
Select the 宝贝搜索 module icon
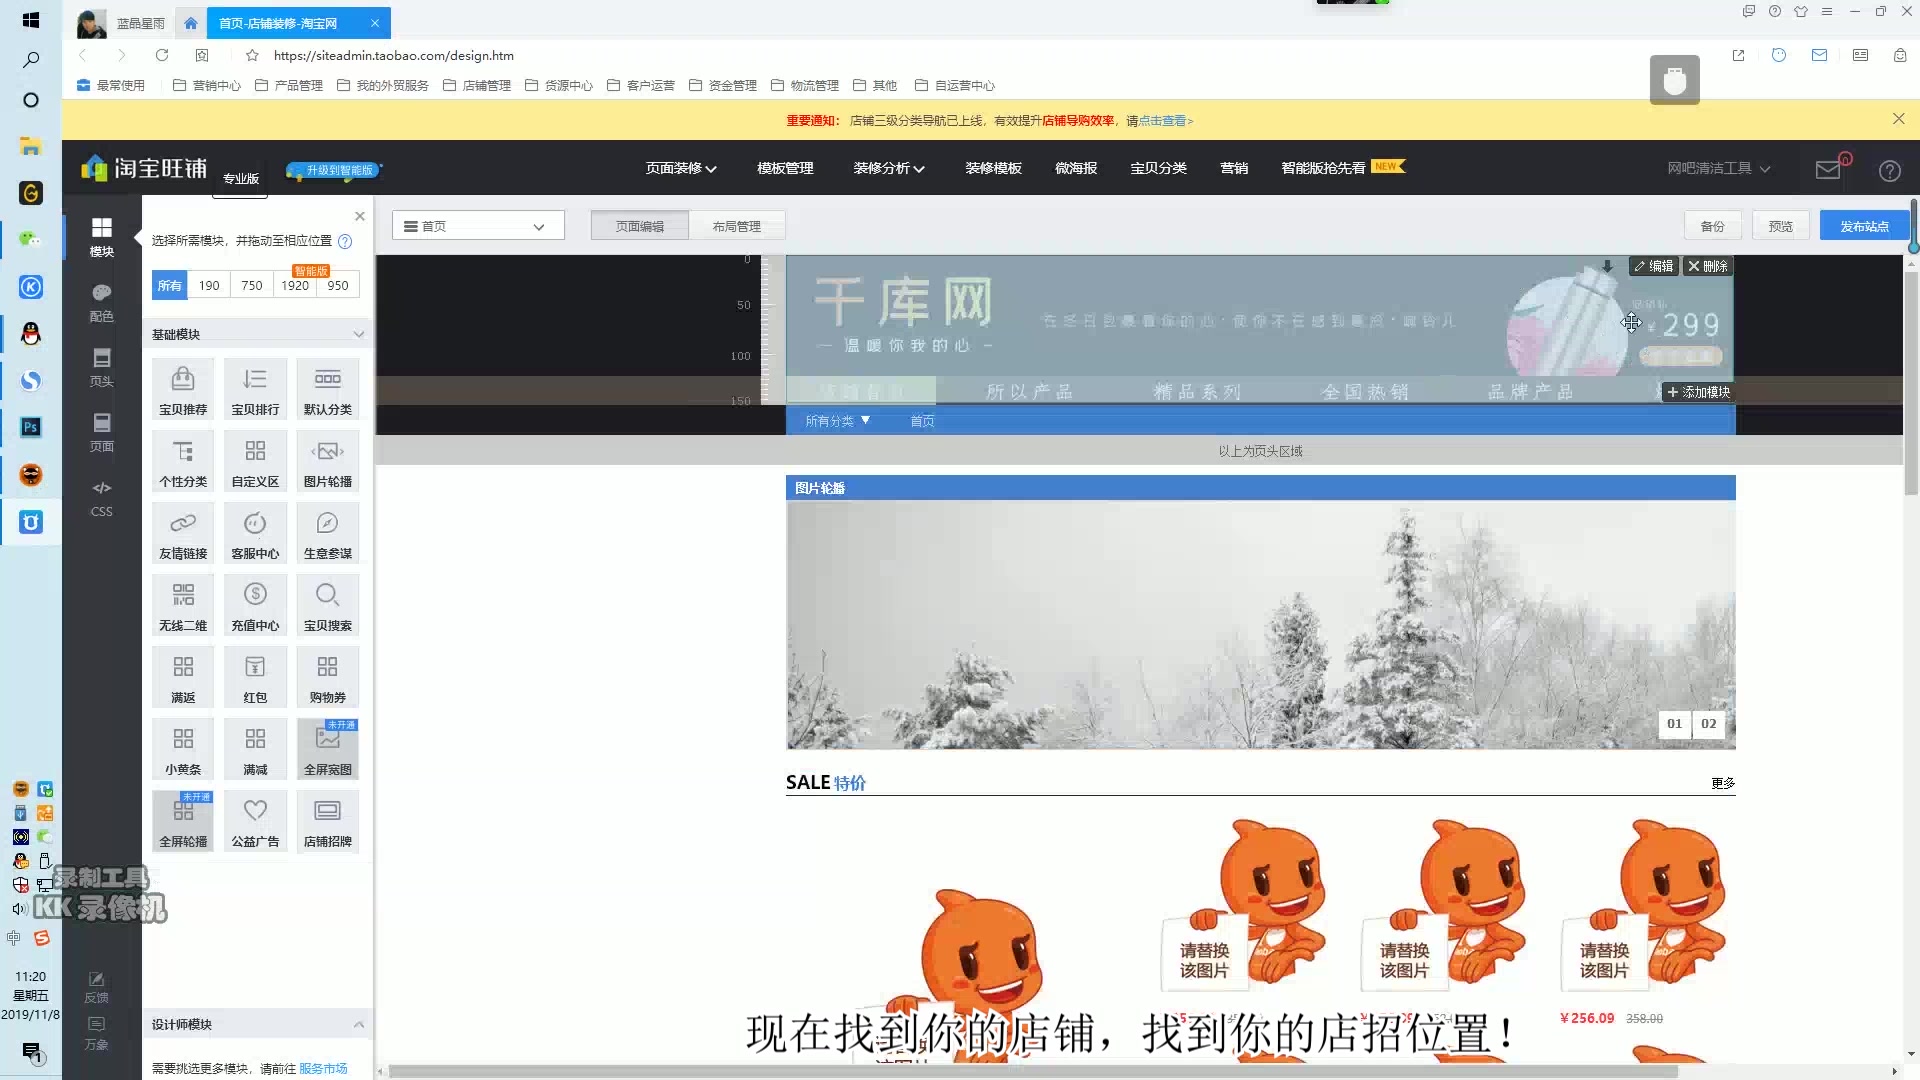coord(327,604)
